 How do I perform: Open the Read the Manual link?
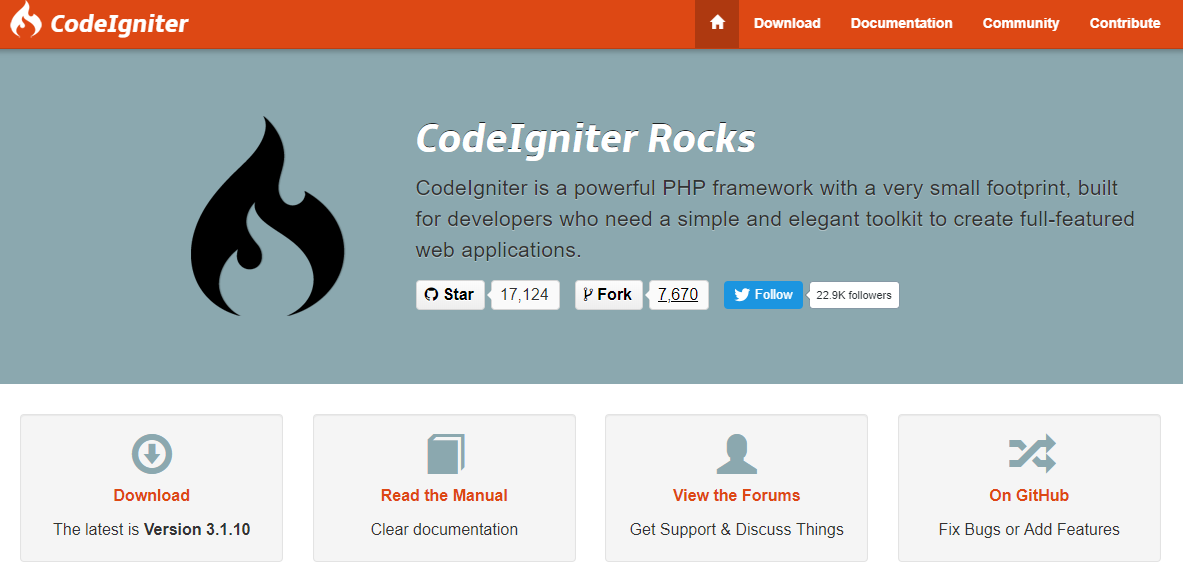tap(444, 496)
